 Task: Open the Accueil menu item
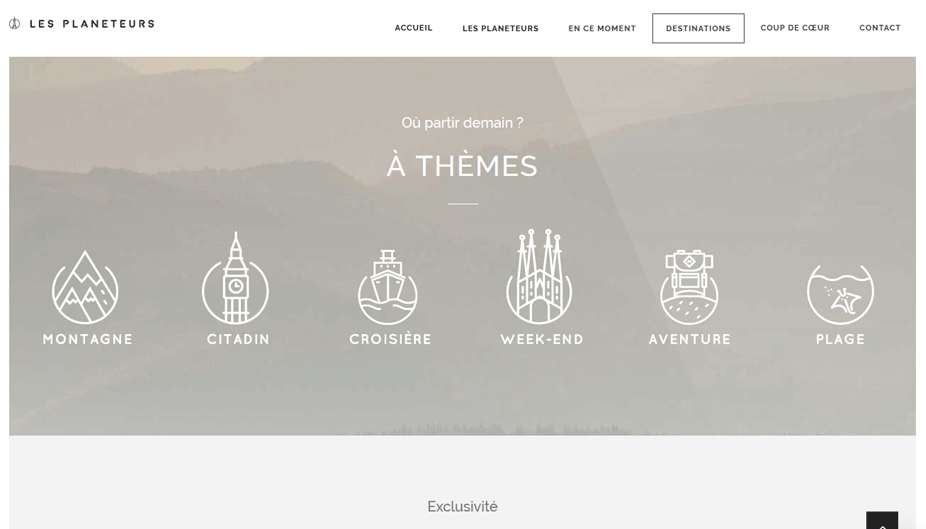pos(413,28)
